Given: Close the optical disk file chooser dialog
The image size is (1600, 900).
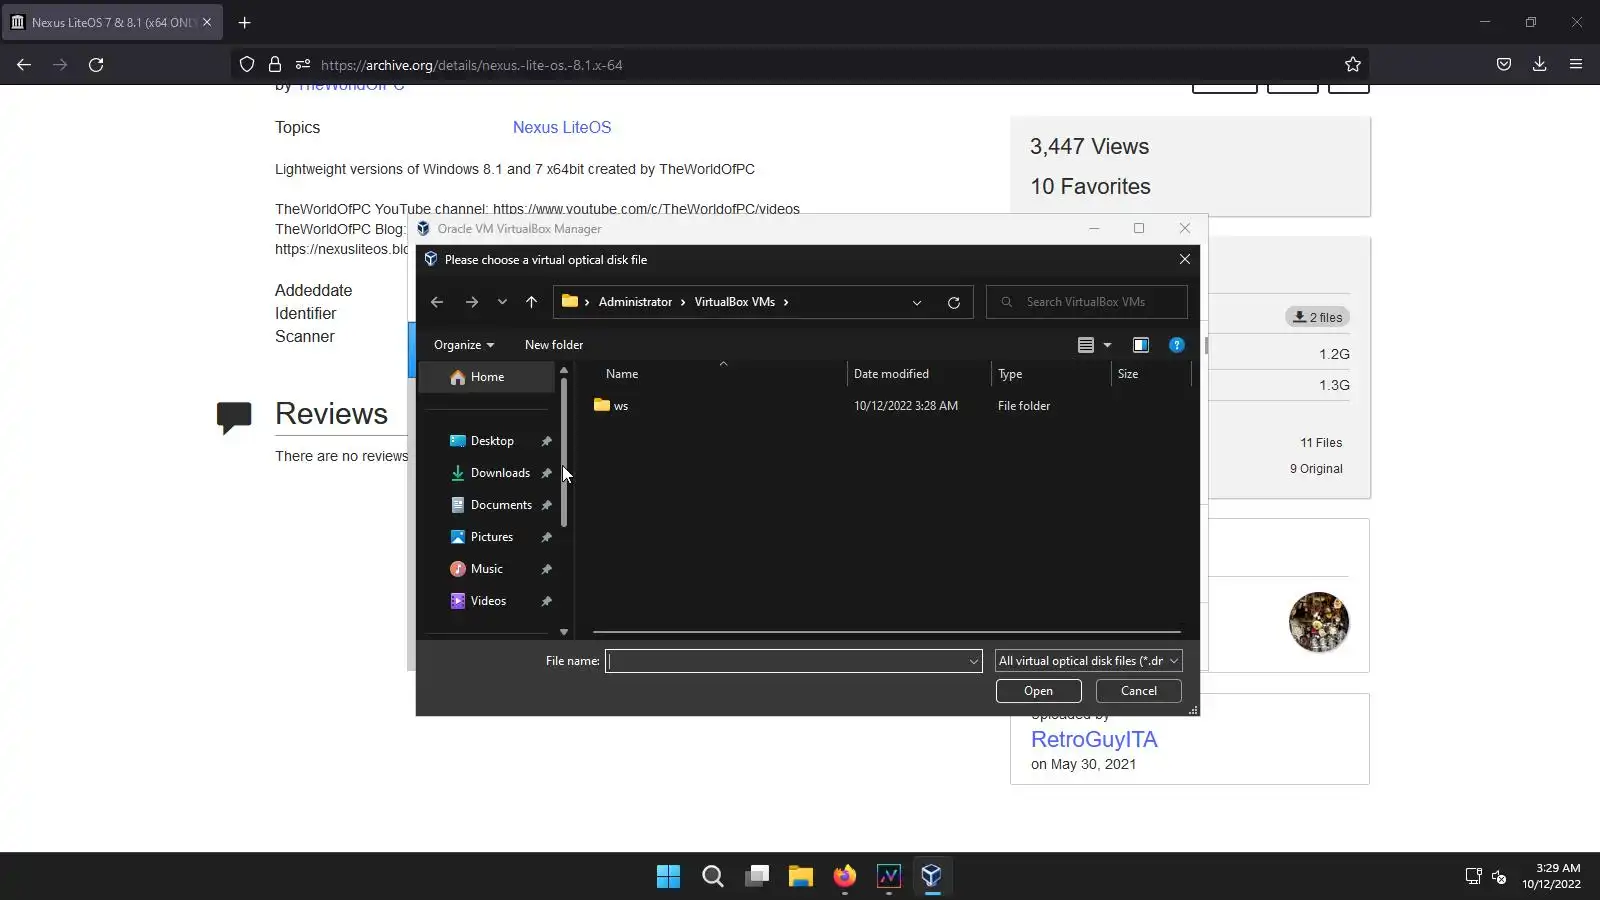Looking at the screenshot, I should (x=1185, y=259).
